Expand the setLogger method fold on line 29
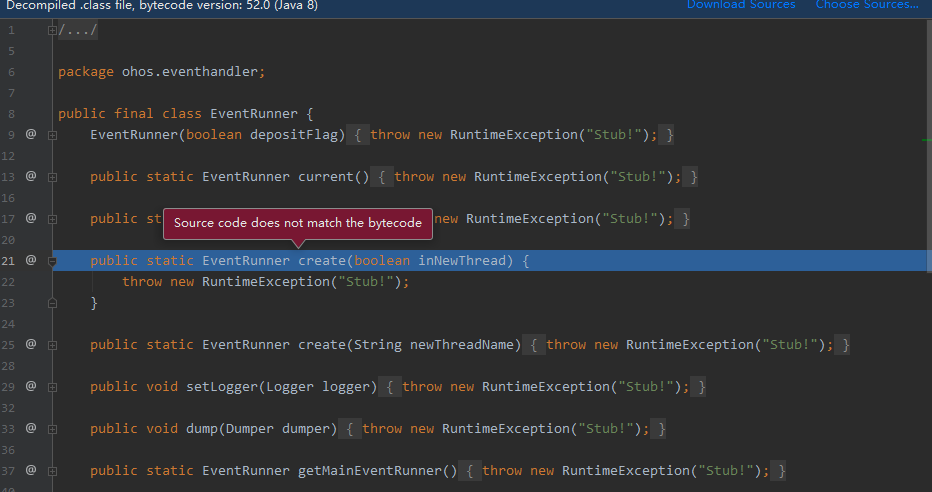The width and height of the screenshot is (932, 492). pos(52,386)
